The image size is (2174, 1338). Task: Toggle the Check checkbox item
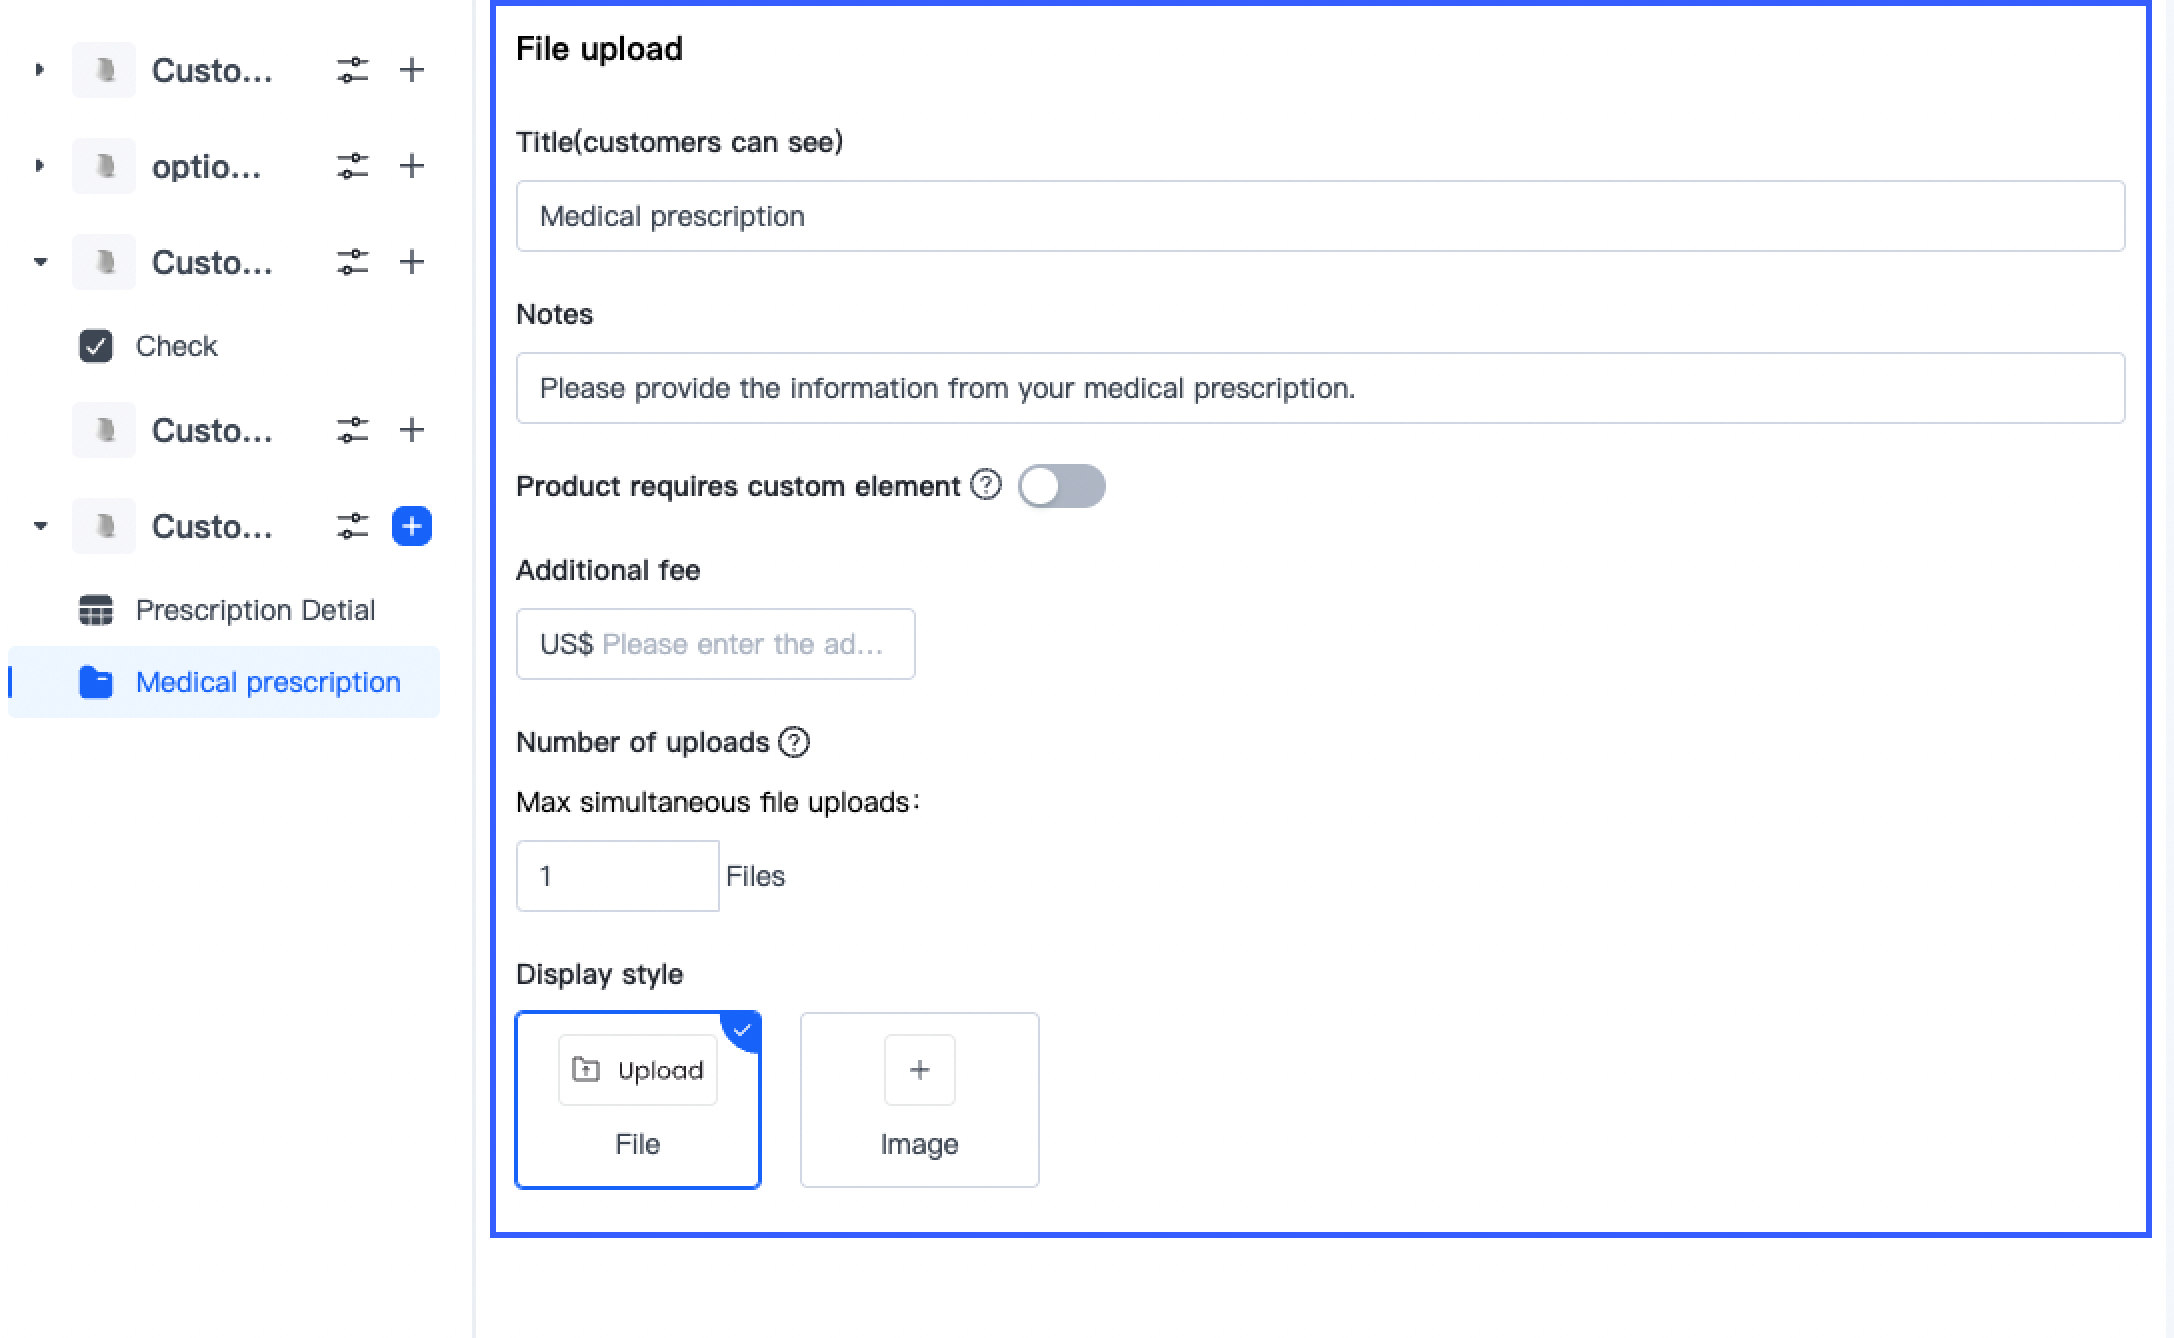pyautogui.click(x=96, y=346)
